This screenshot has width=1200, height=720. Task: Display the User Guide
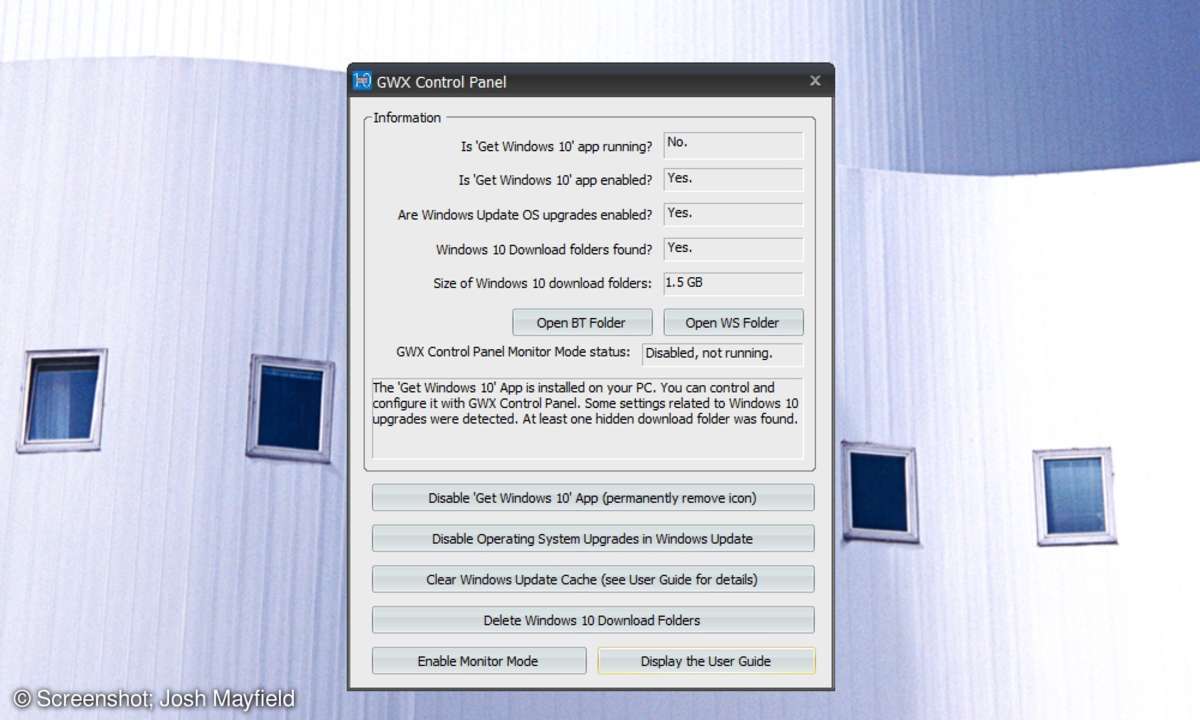pos(706,661)
